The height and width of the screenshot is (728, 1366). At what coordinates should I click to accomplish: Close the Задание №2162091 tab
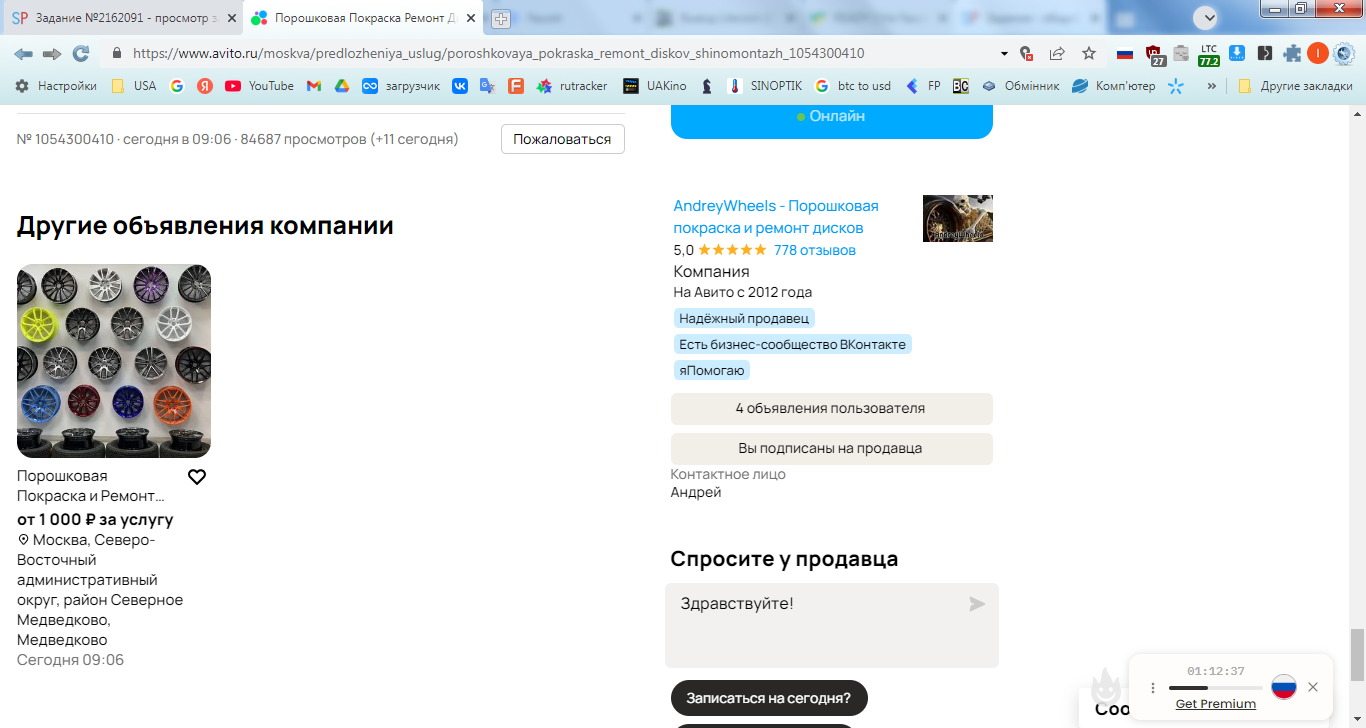(x=230, y=18)
